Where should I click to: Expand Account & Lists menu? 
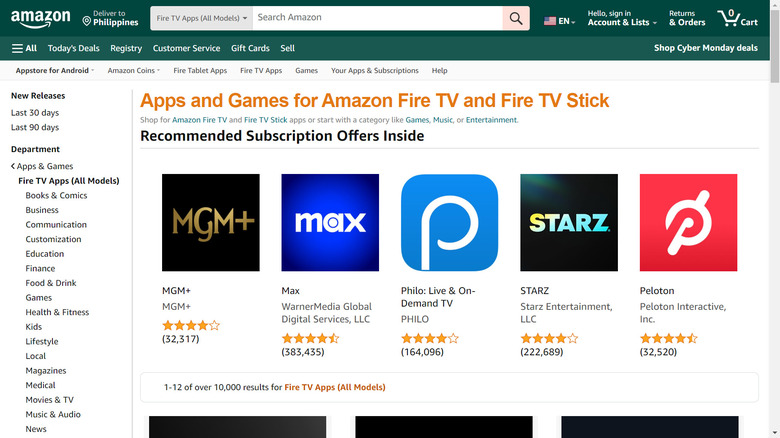point(622,22)
